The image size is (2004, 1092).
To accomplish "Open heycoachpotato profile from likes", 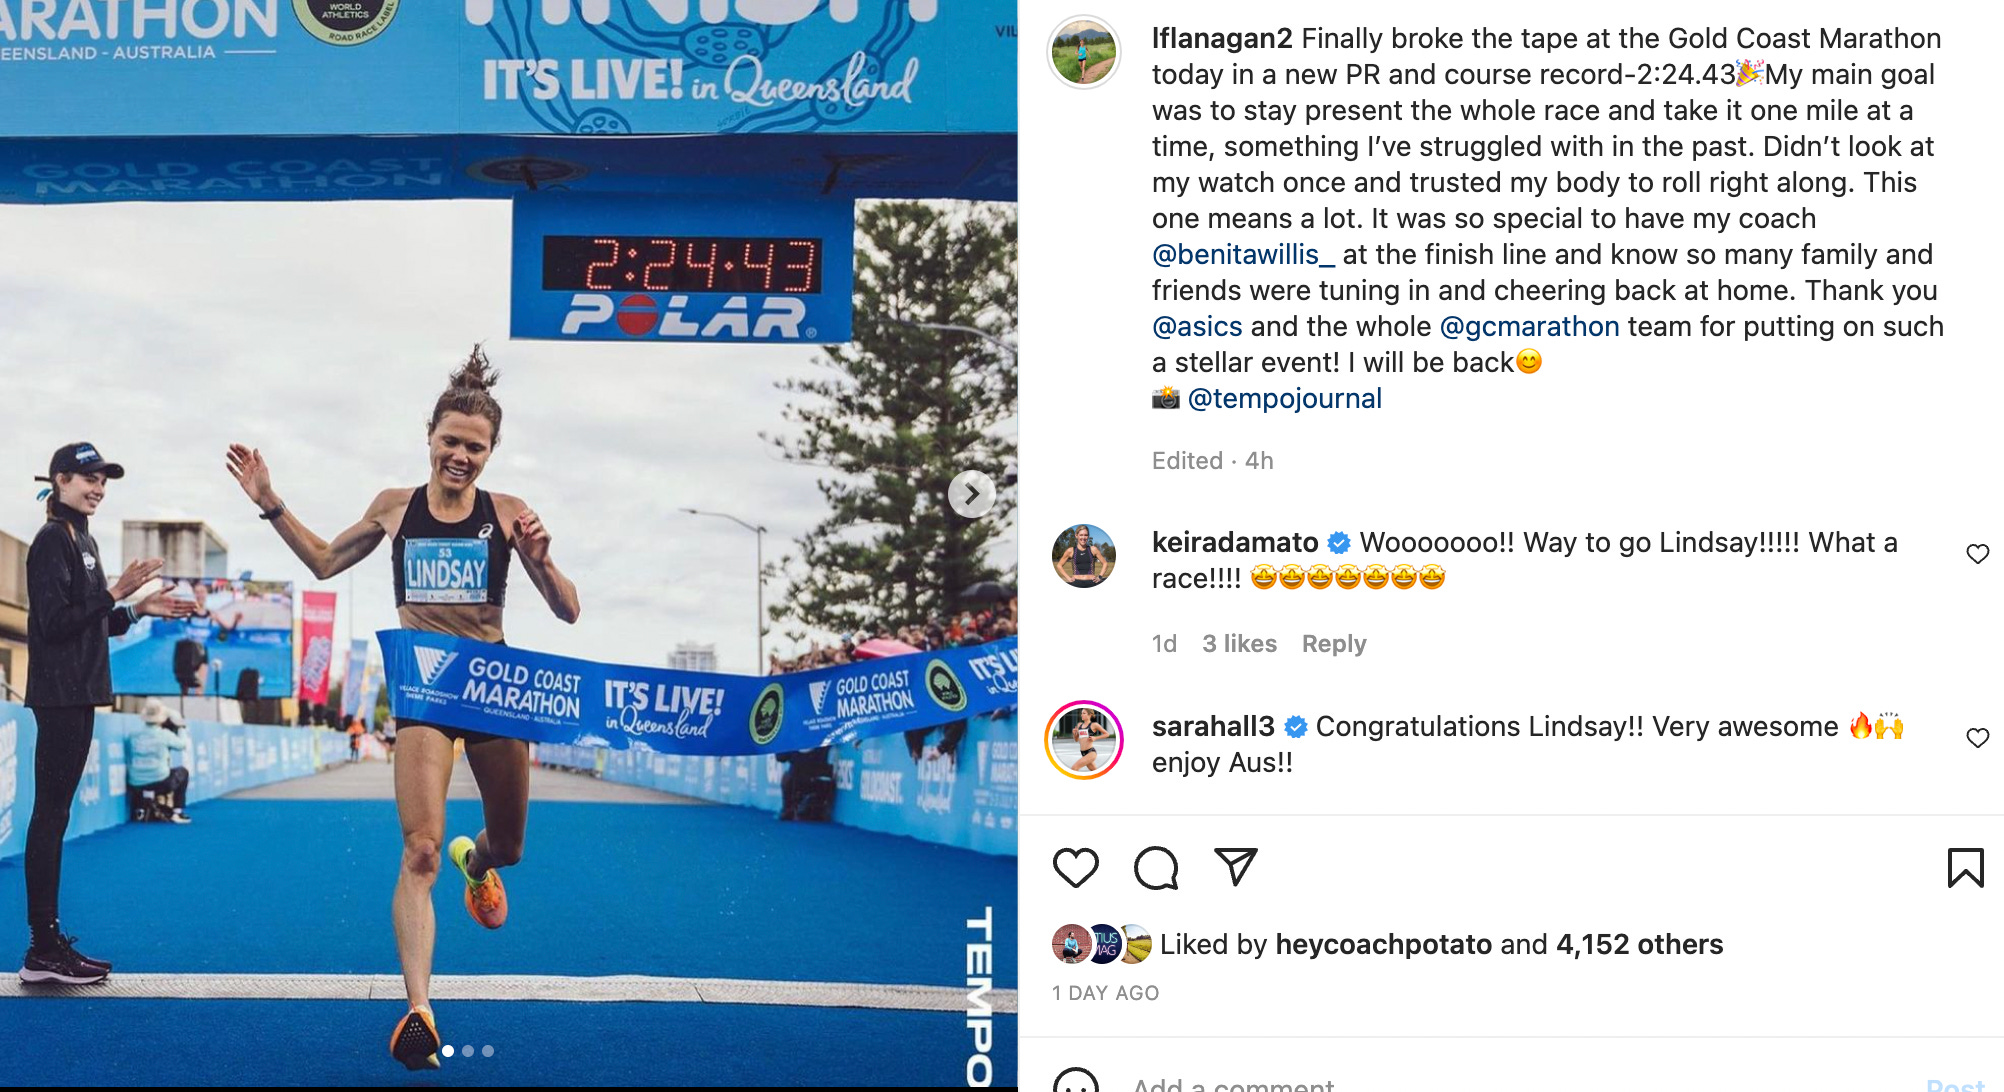I will coord(1383,945).
